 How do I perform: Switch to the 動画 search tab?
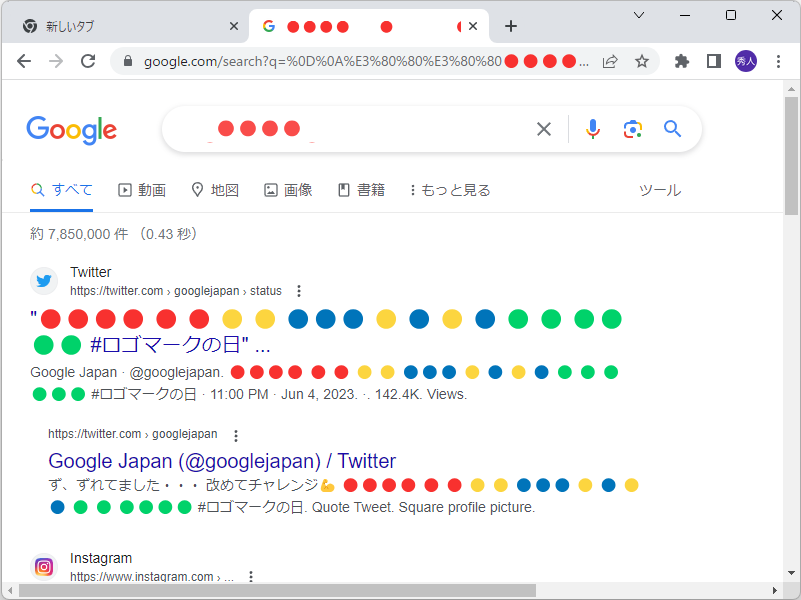[x=142, y=189]
